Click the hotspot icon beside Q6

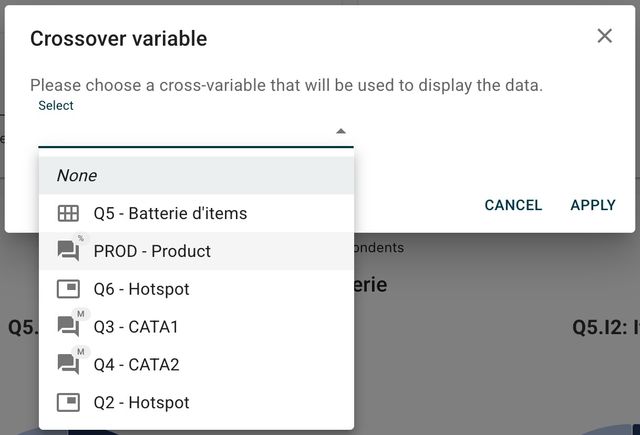[x=68, y=289]
